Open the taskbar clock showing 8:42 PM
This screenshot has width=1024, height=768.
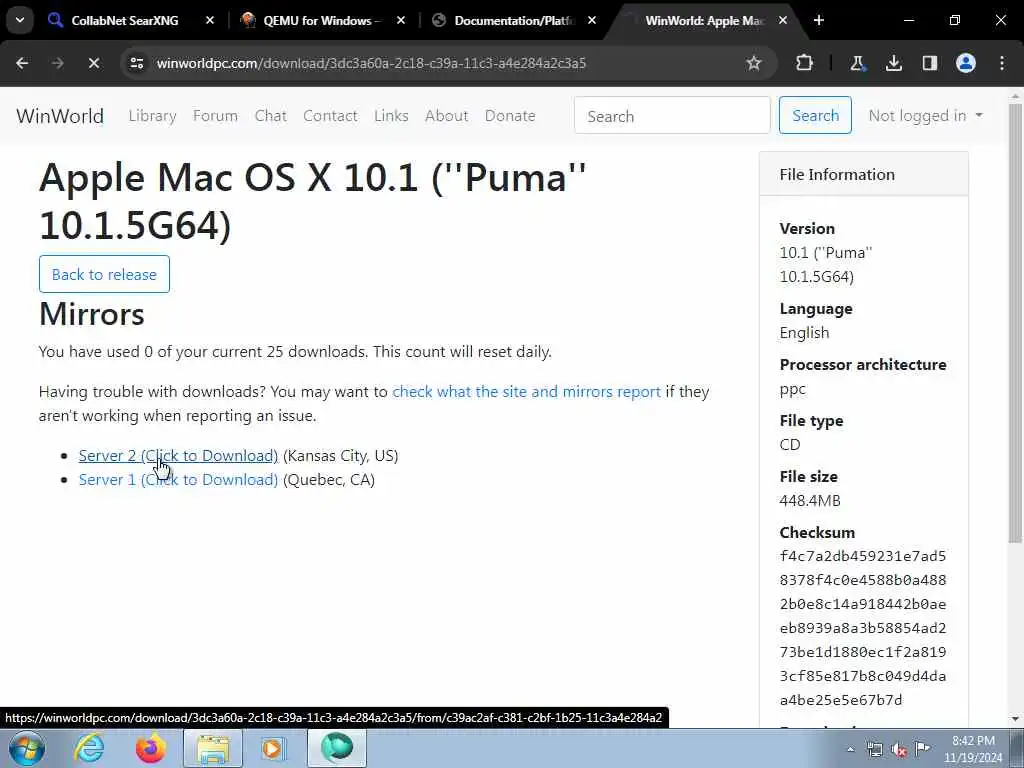[973, 749]
